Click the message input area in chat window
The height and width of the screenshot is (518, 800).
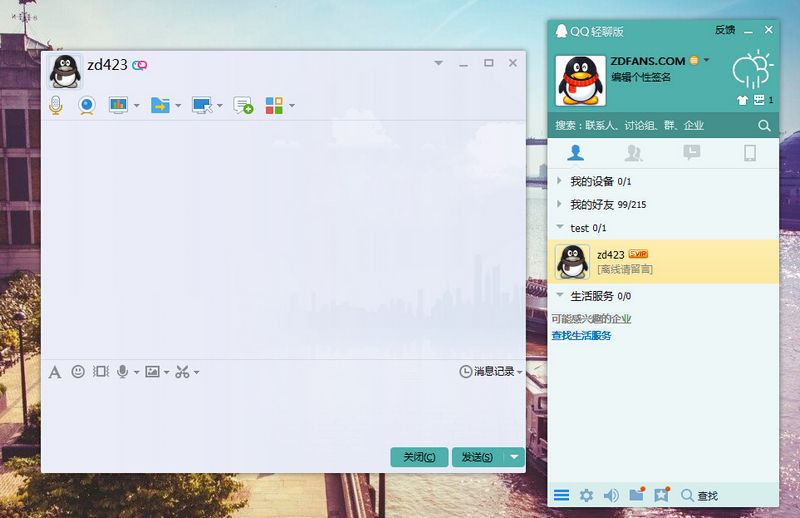coord(283,413)
